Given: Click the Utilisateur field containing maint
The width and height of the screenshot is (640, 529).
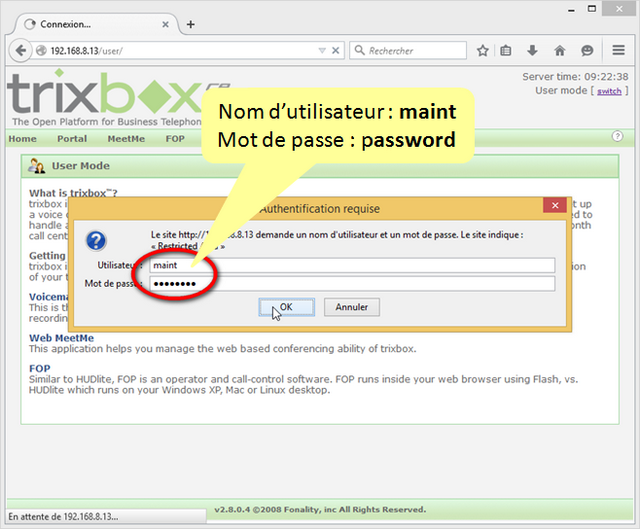Looking at the screenshot, I should tap(352, 265).
